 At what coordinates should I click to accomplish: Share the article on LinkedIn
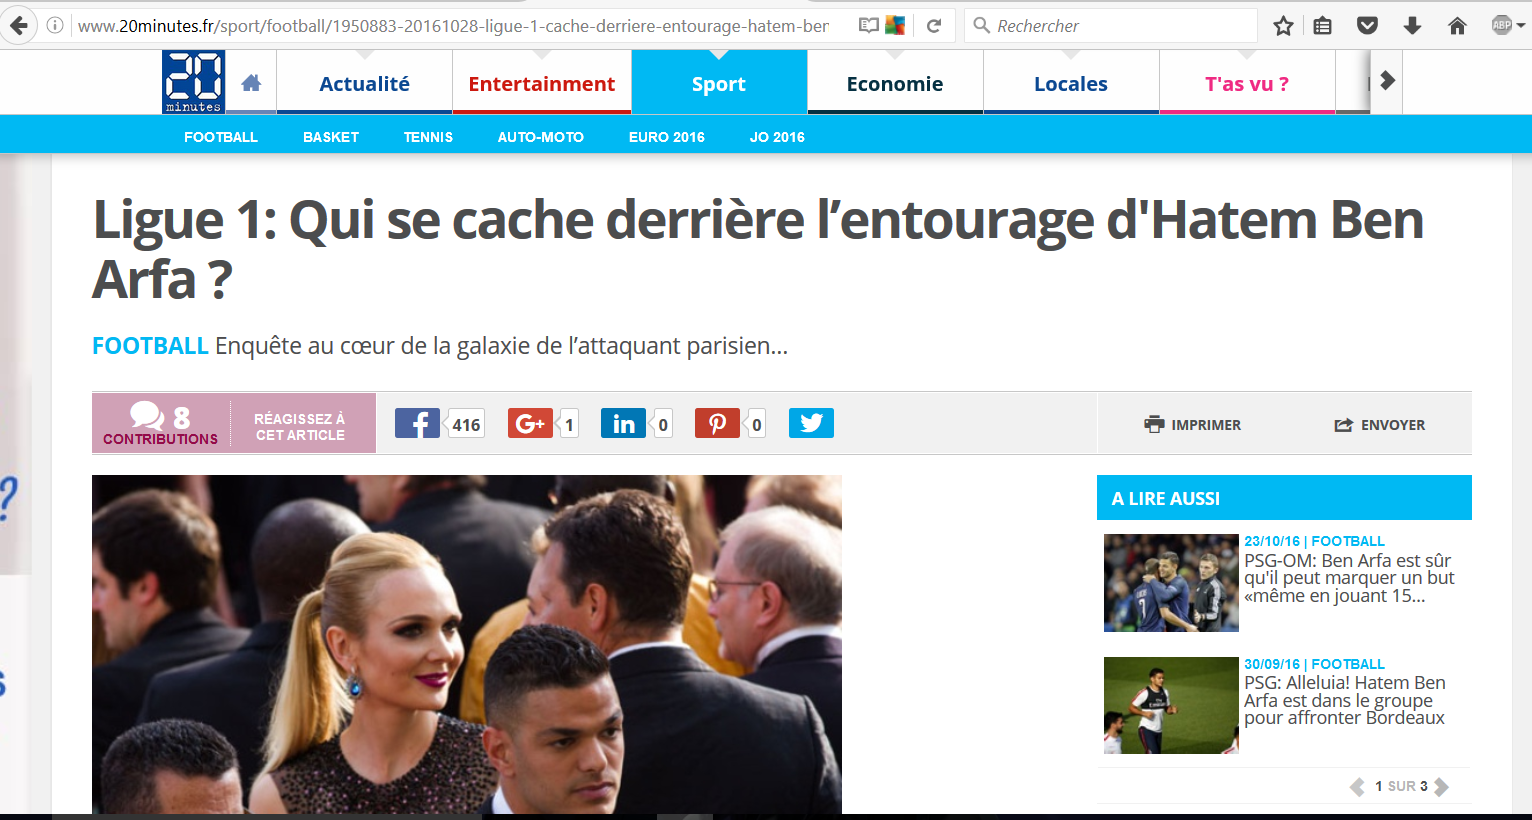623,424
